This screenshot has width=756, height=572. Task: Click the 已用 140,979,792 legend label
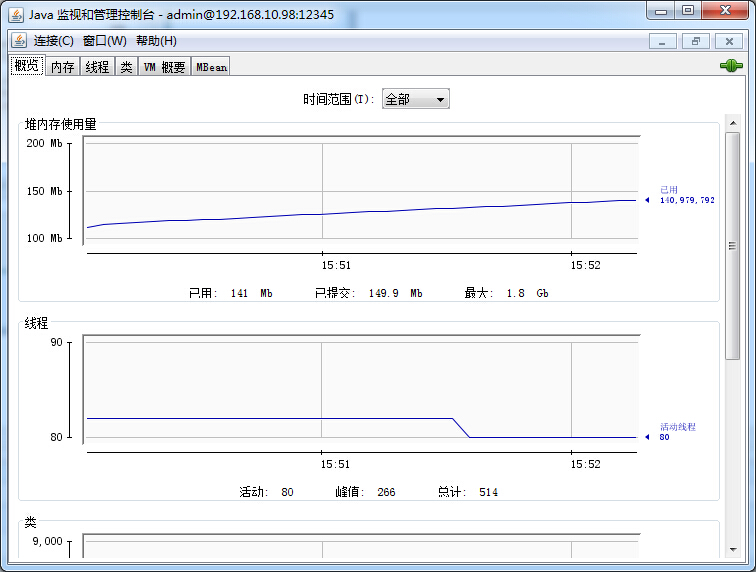click(x=687, y=195)
